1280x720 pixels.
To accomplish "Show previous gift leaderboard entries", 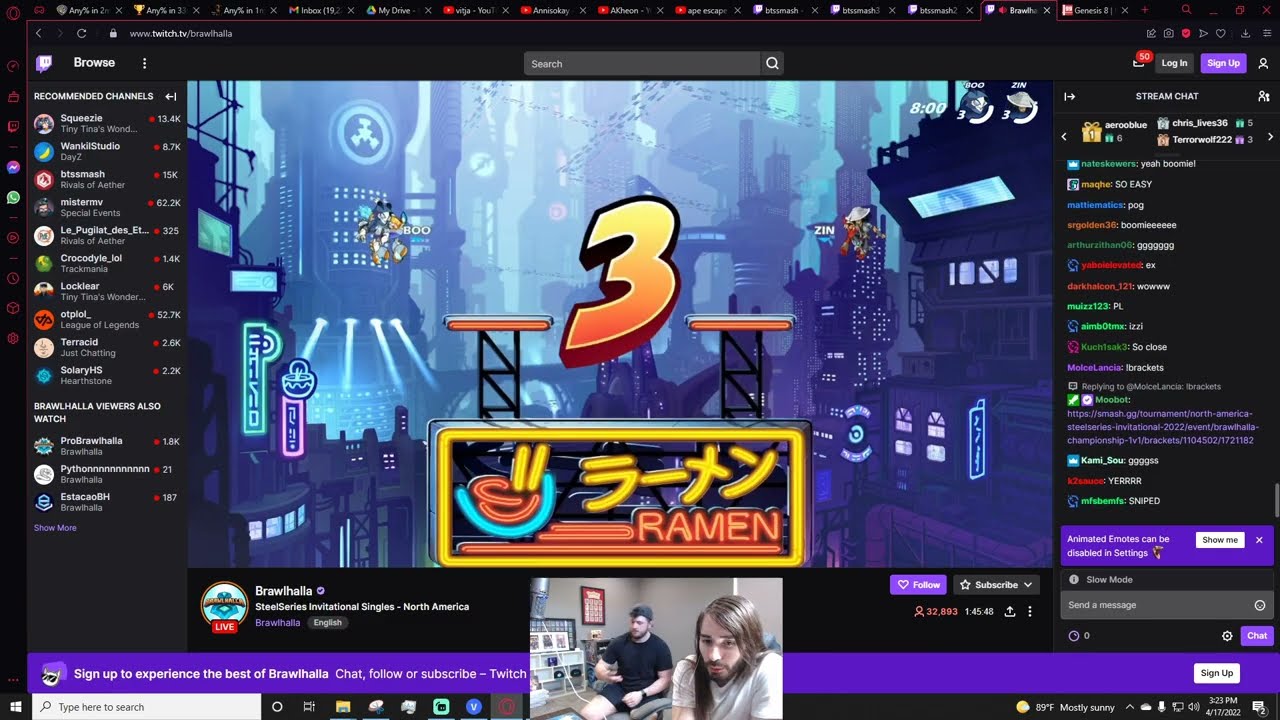I will tap(1064, 136).
